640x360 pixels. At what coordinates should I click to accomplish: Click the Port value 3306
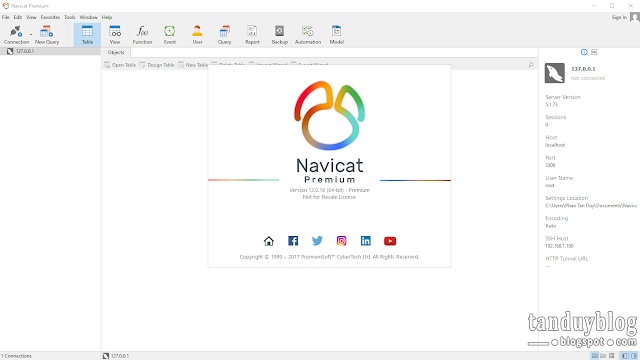[550, 165]
